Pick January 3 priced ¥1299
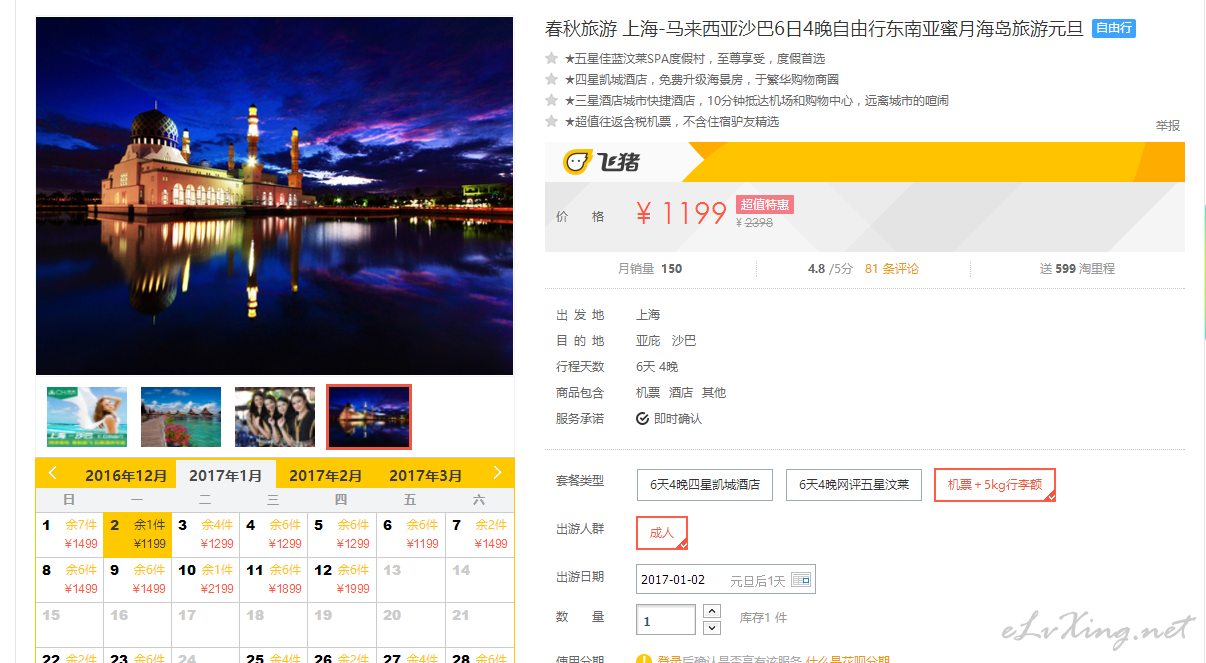Screen dimensions: 1206x663 (206, 534)
